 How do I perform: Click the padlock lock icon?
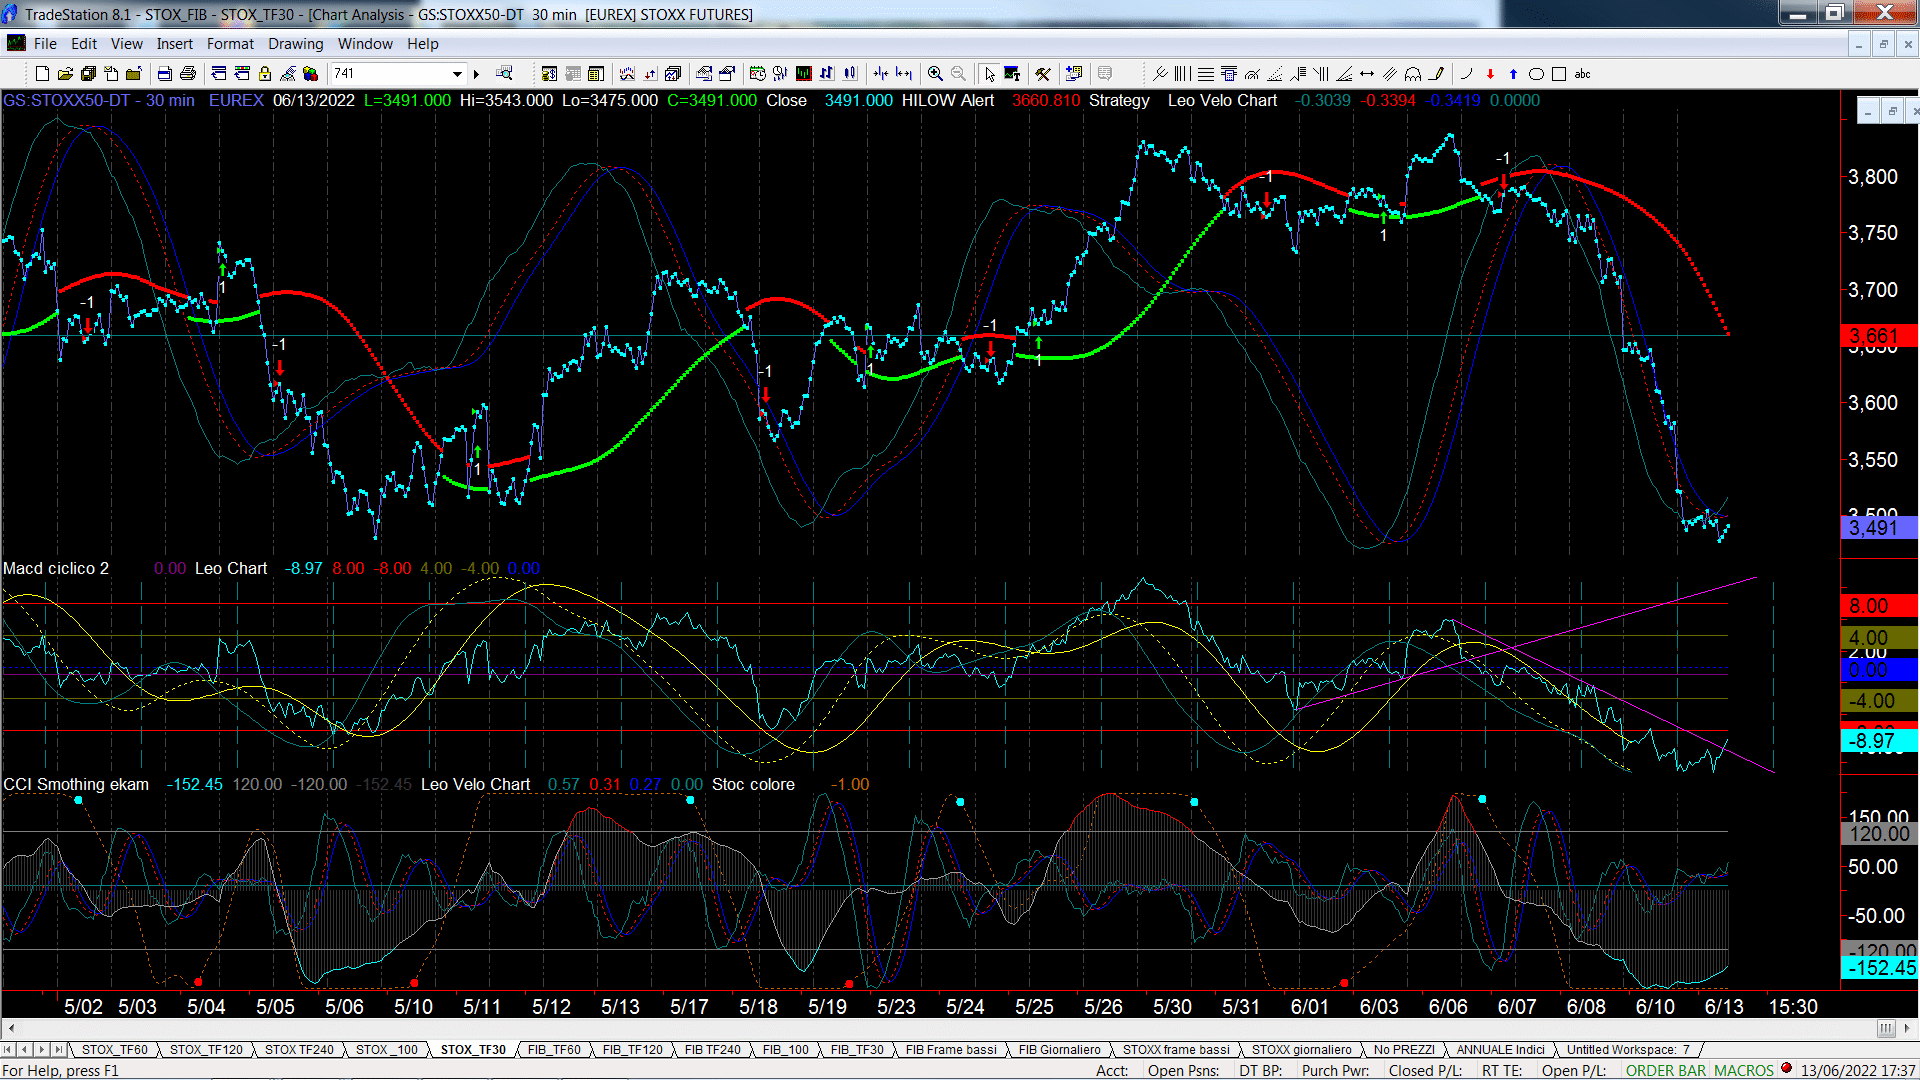click(265, 73)
